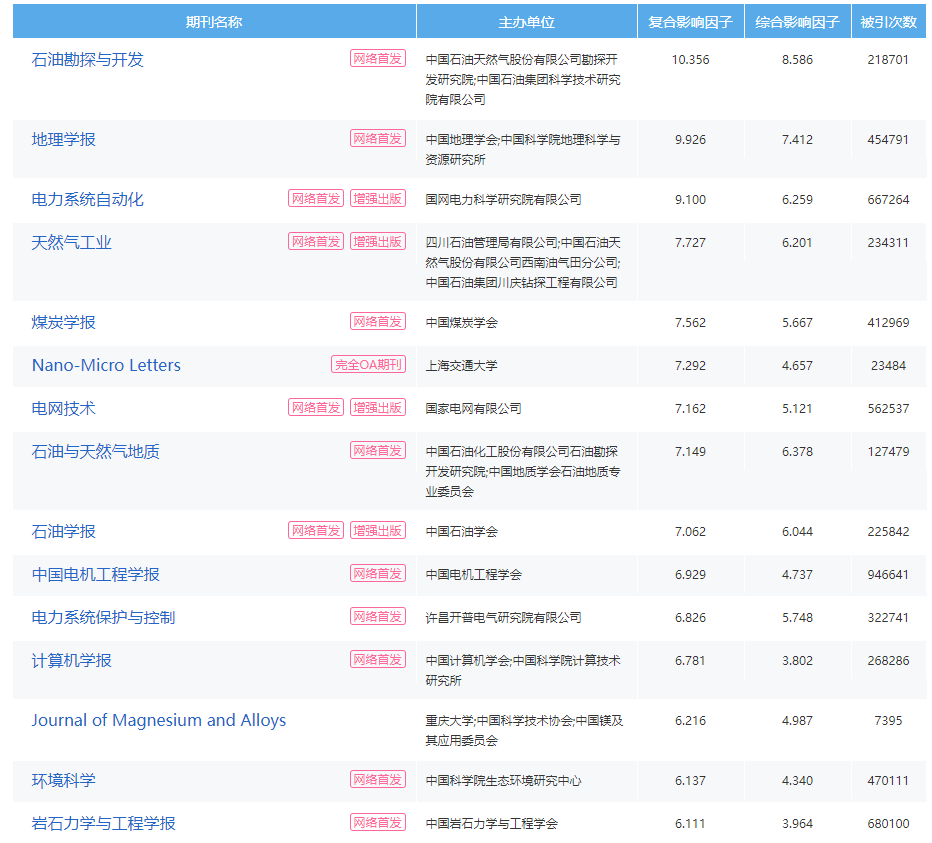Click 完全OA期刊 tag on Nano-Micro Letters row

(x=369, y=364)
